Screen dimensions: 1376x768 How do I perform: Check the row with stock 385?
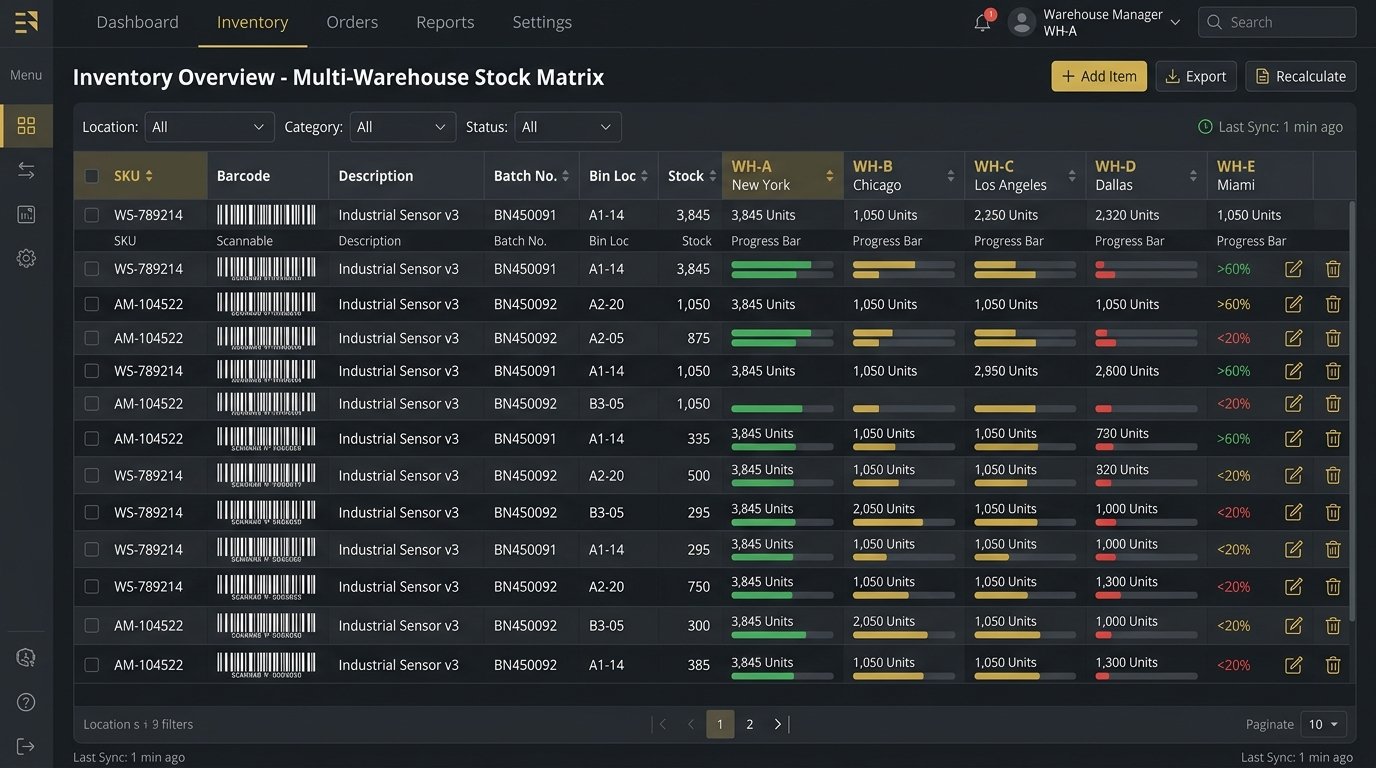coord(92,664)
